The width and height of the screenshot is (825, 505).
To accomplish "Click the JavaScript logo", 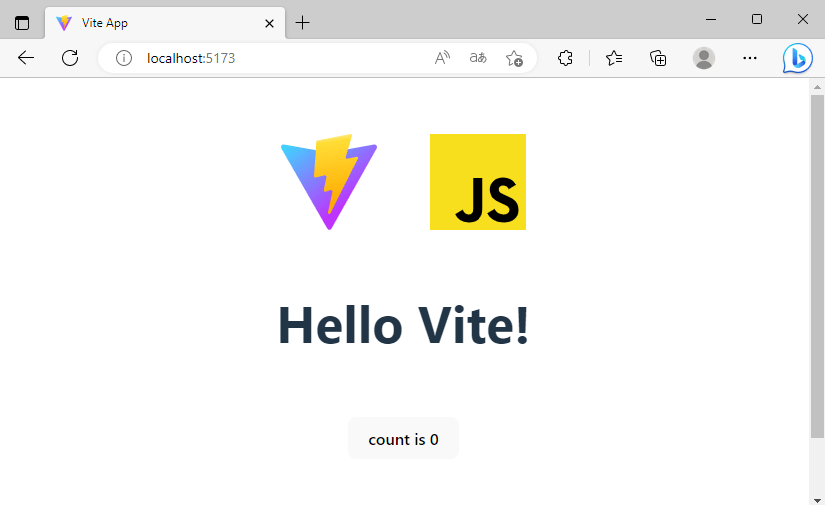I will (478, 182).
